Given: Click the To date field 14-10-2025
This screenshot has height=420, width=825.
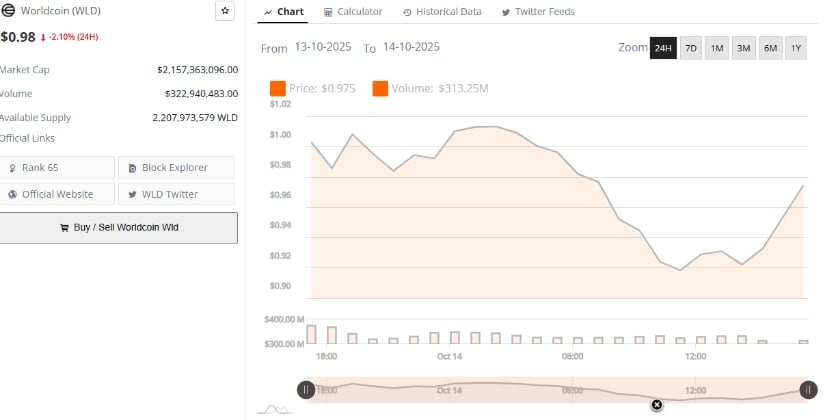Looking at the screenshot, I should pyautogui.click(x=411, y=48).
